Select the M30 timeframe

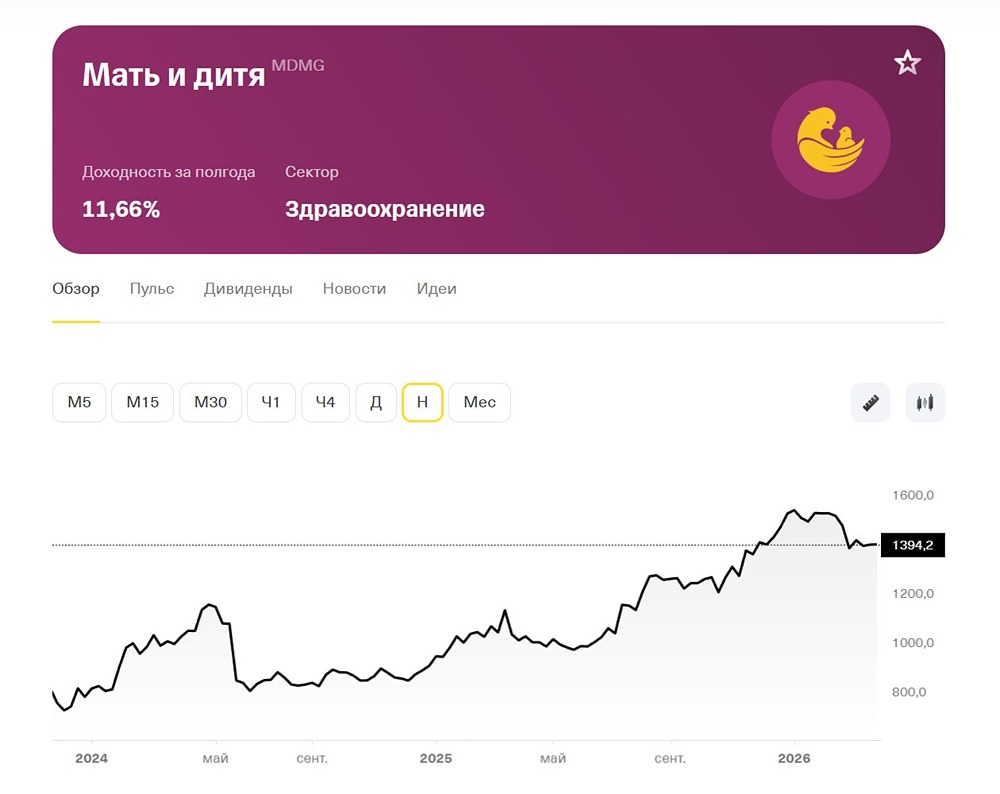210,402
